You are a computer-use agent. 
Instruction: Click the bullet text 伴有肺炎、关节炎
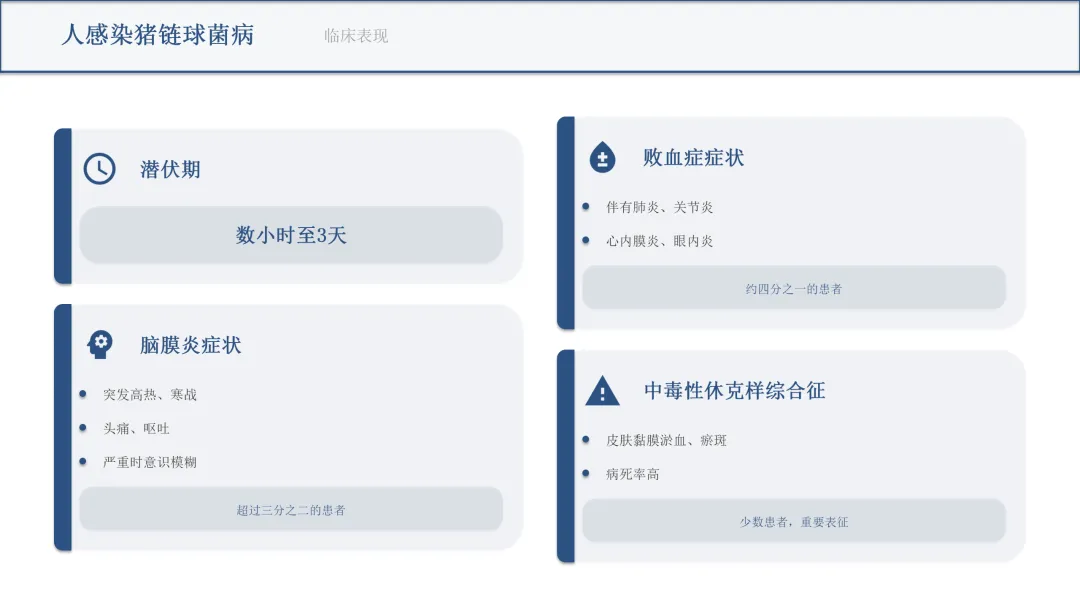659,208
